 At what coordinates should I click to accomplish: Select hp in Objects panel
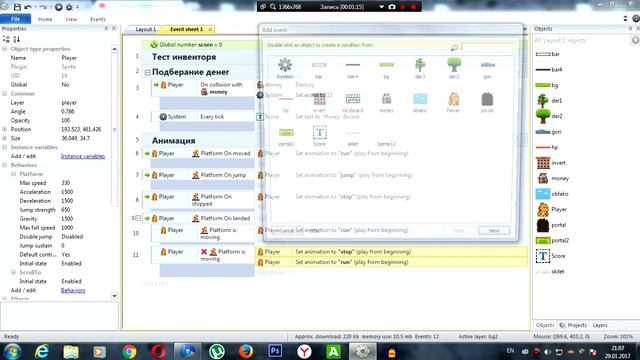(547, 147)
